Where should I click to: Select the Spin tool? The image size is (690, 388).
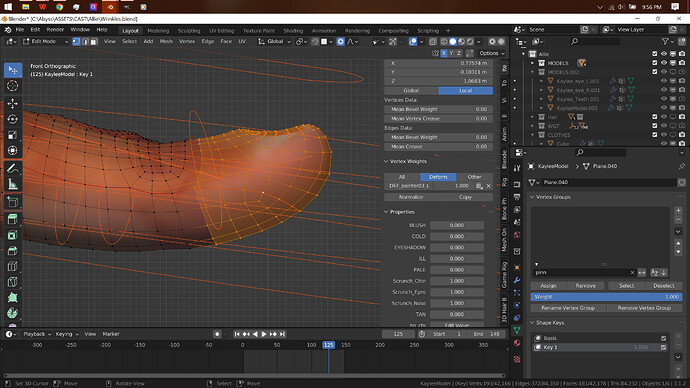[x=12, y=313]
